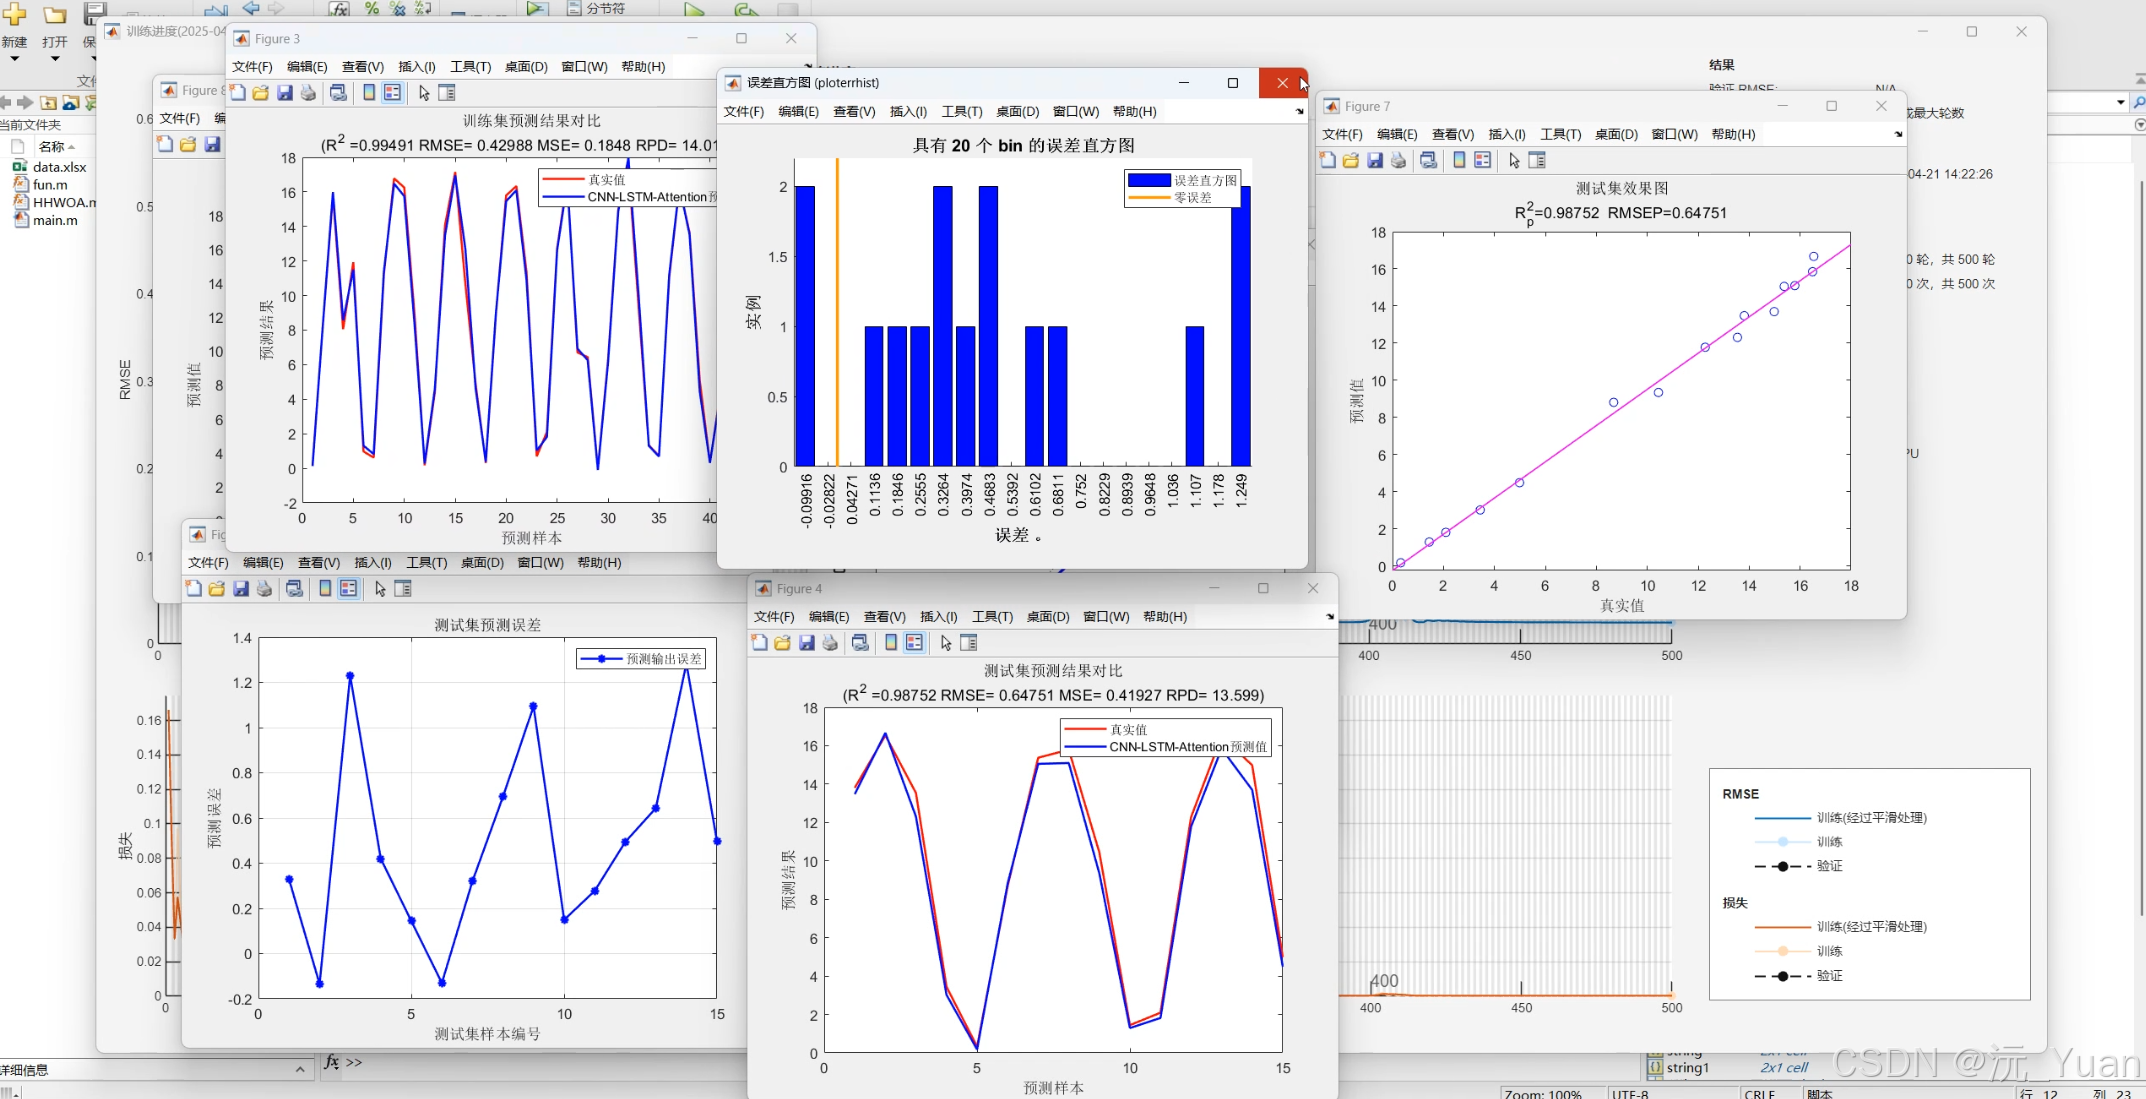Click Link plot icon in Figure 4 toolbar
This screenshot has width=2146, height=1099.
(x=860, y=643)
